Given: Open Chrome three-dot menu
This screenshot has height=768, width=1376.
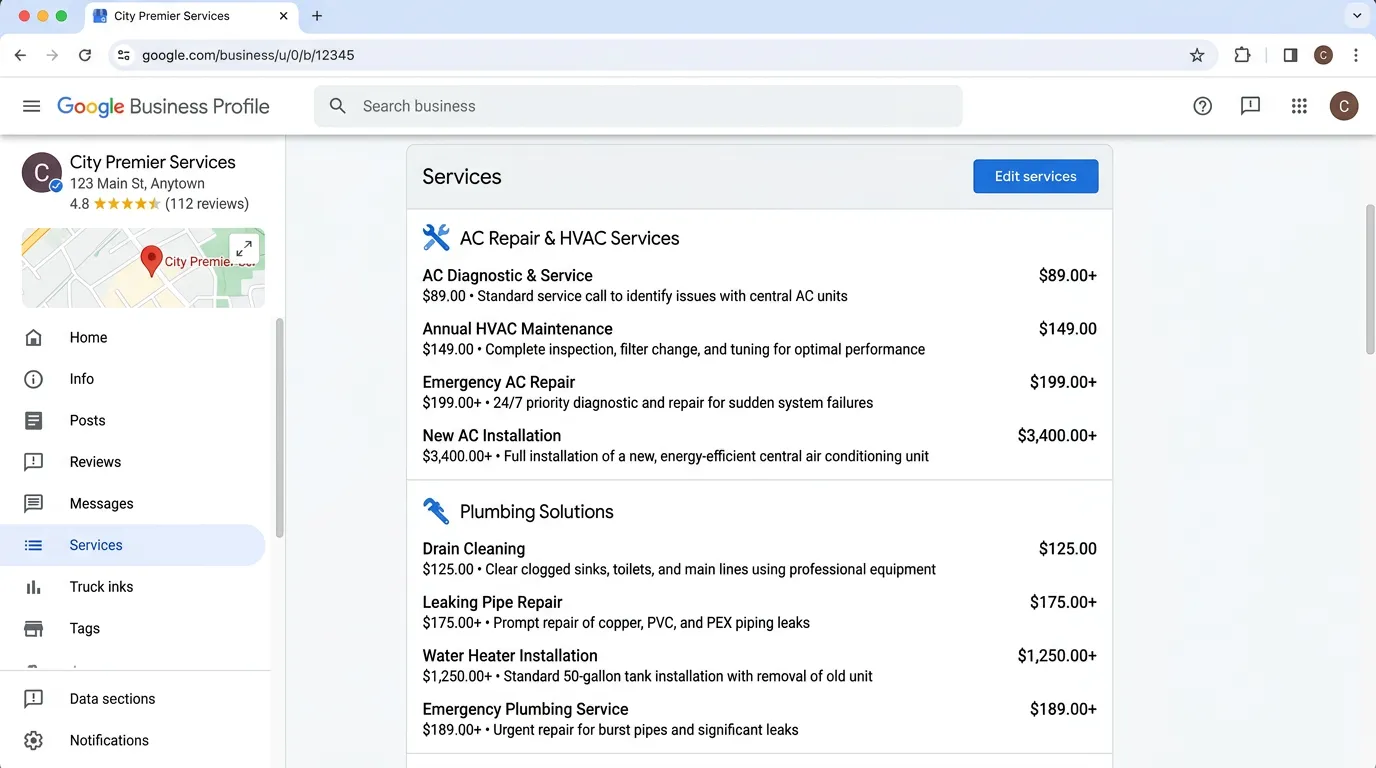Looking at the screenshot, I should [1356, 55].
